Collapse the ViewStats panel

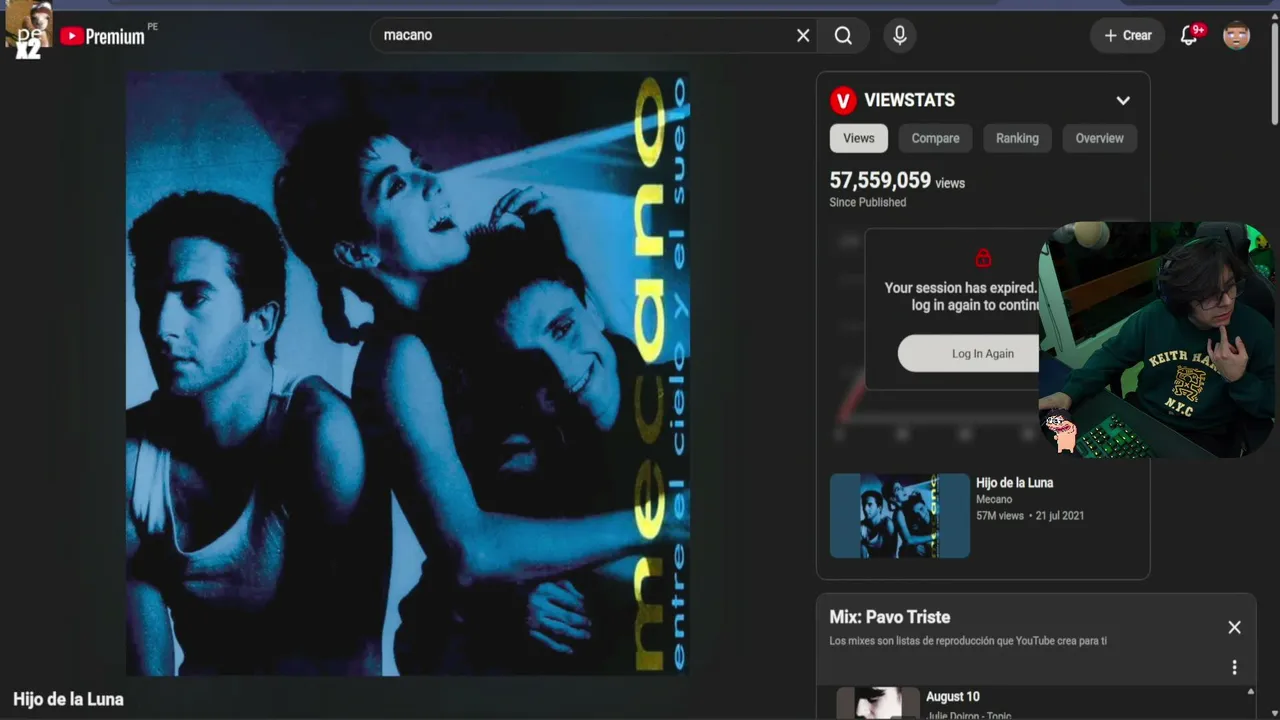pos(1123,100)
